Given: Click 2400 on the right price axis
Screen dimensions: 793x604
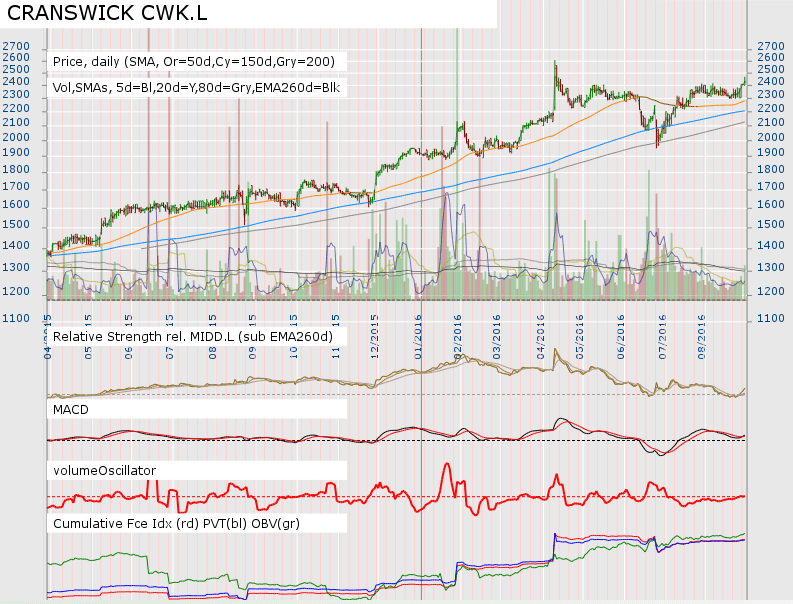Looking at the screenshot, I should (771, 81).
